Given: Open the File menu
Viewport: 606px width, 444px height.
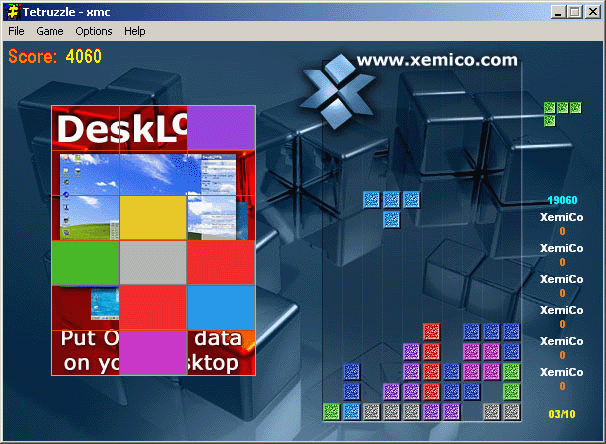Looking at the screenshot, I should [x=16, y=31].
